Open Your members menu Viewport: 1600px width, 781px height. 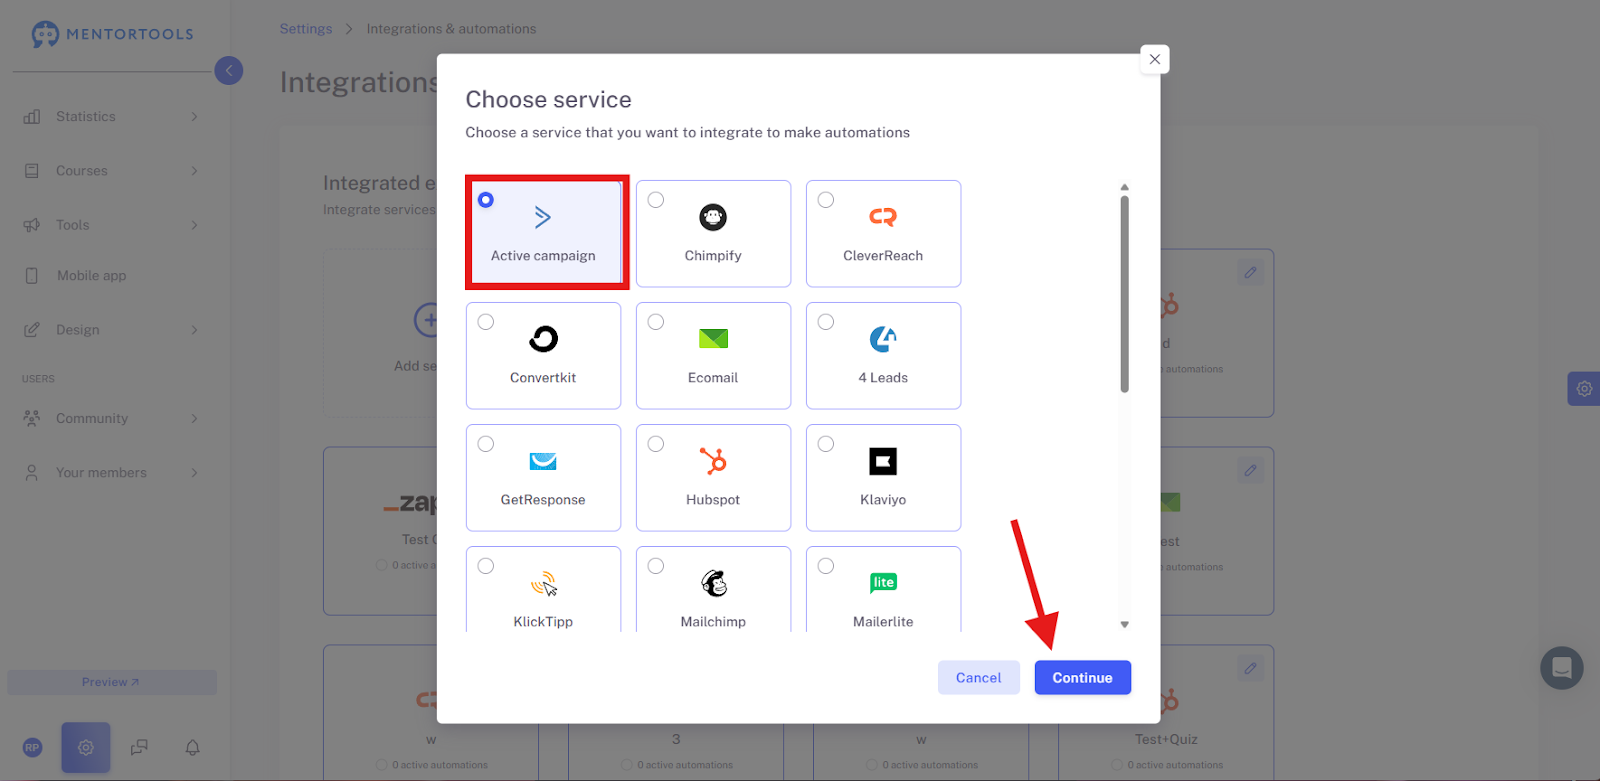(110, 473)
